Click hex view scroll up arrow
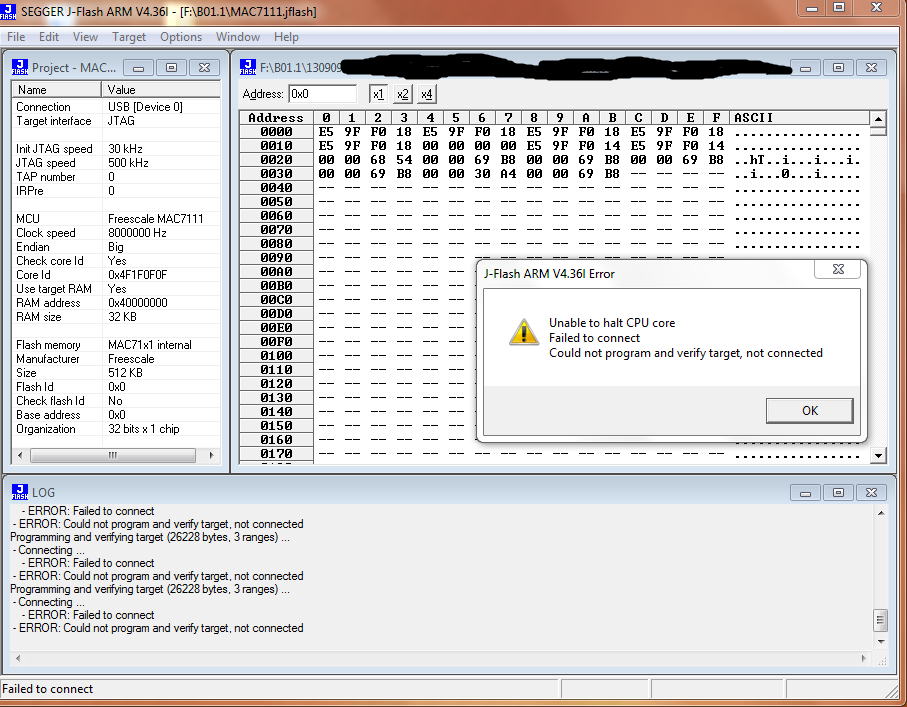Screen dimensions: 907x707 (x=878, y=119)
